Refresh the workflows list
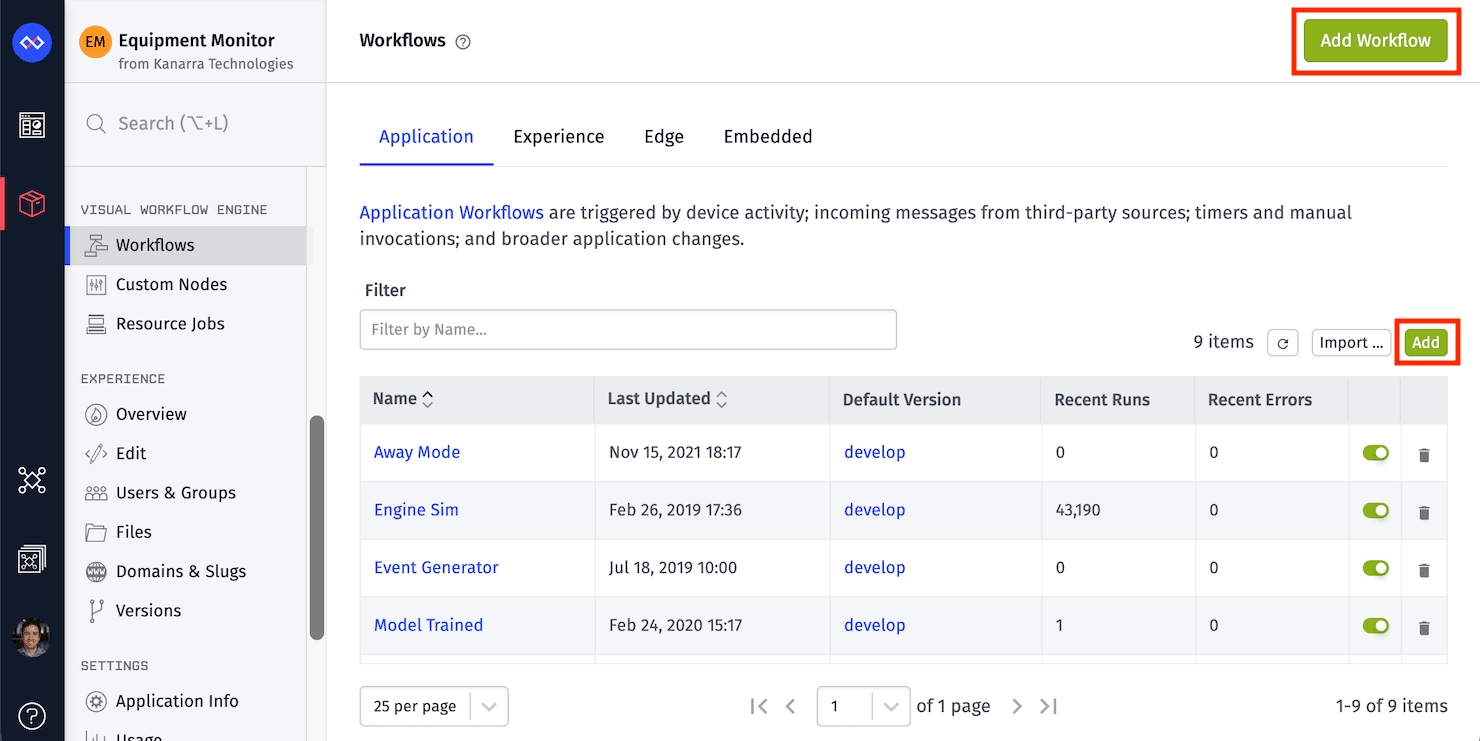Viewport: 1480px width, 741px height. coord(1283,342)
